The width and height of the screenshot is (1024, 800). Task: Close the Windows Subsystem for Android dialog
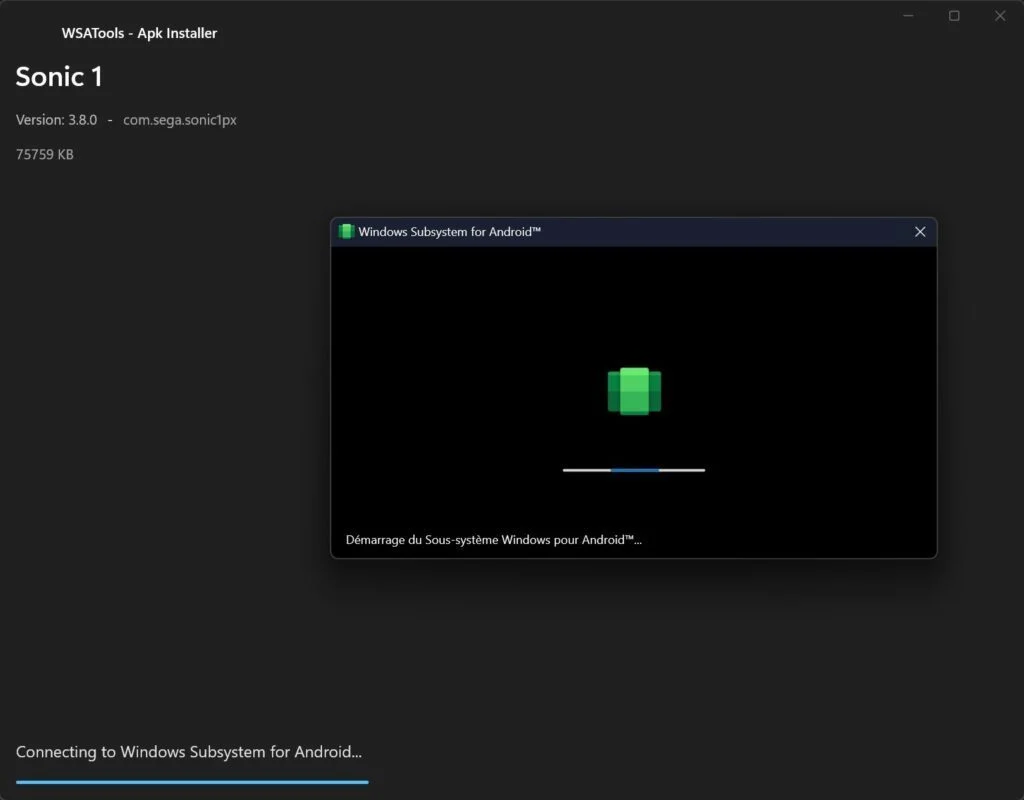[920, 232]
